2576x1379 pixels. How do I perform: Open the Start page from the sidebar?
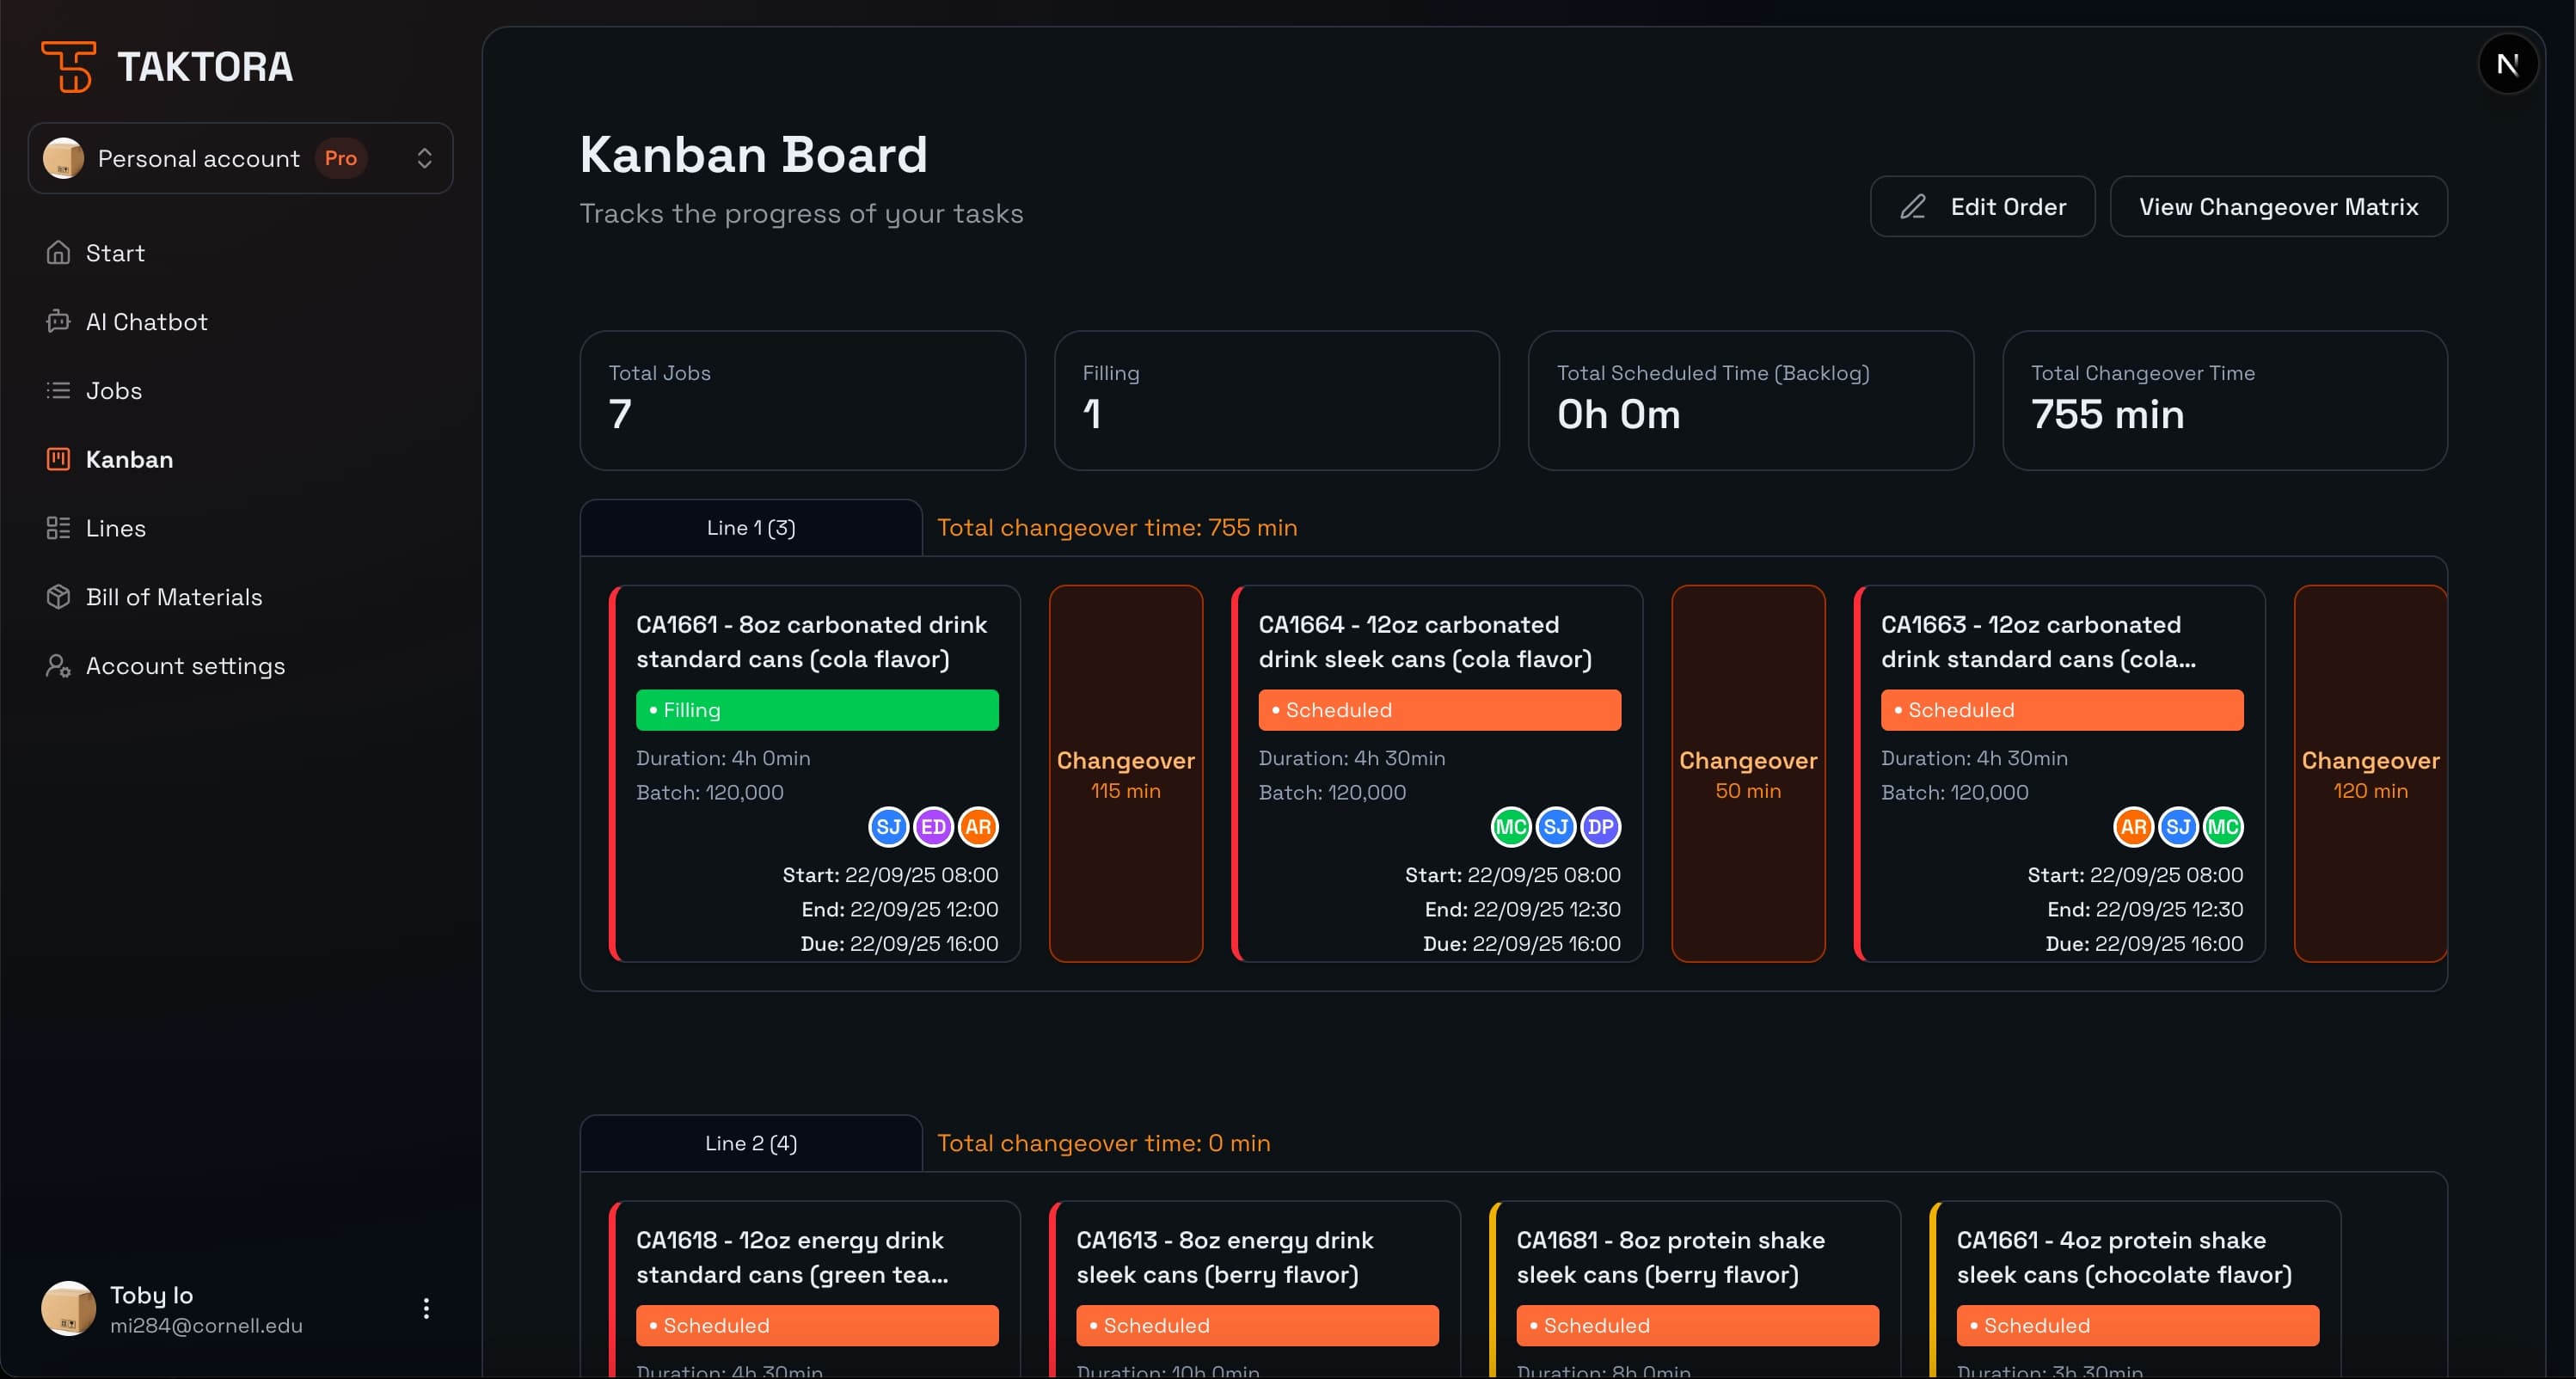click(113, 252)
